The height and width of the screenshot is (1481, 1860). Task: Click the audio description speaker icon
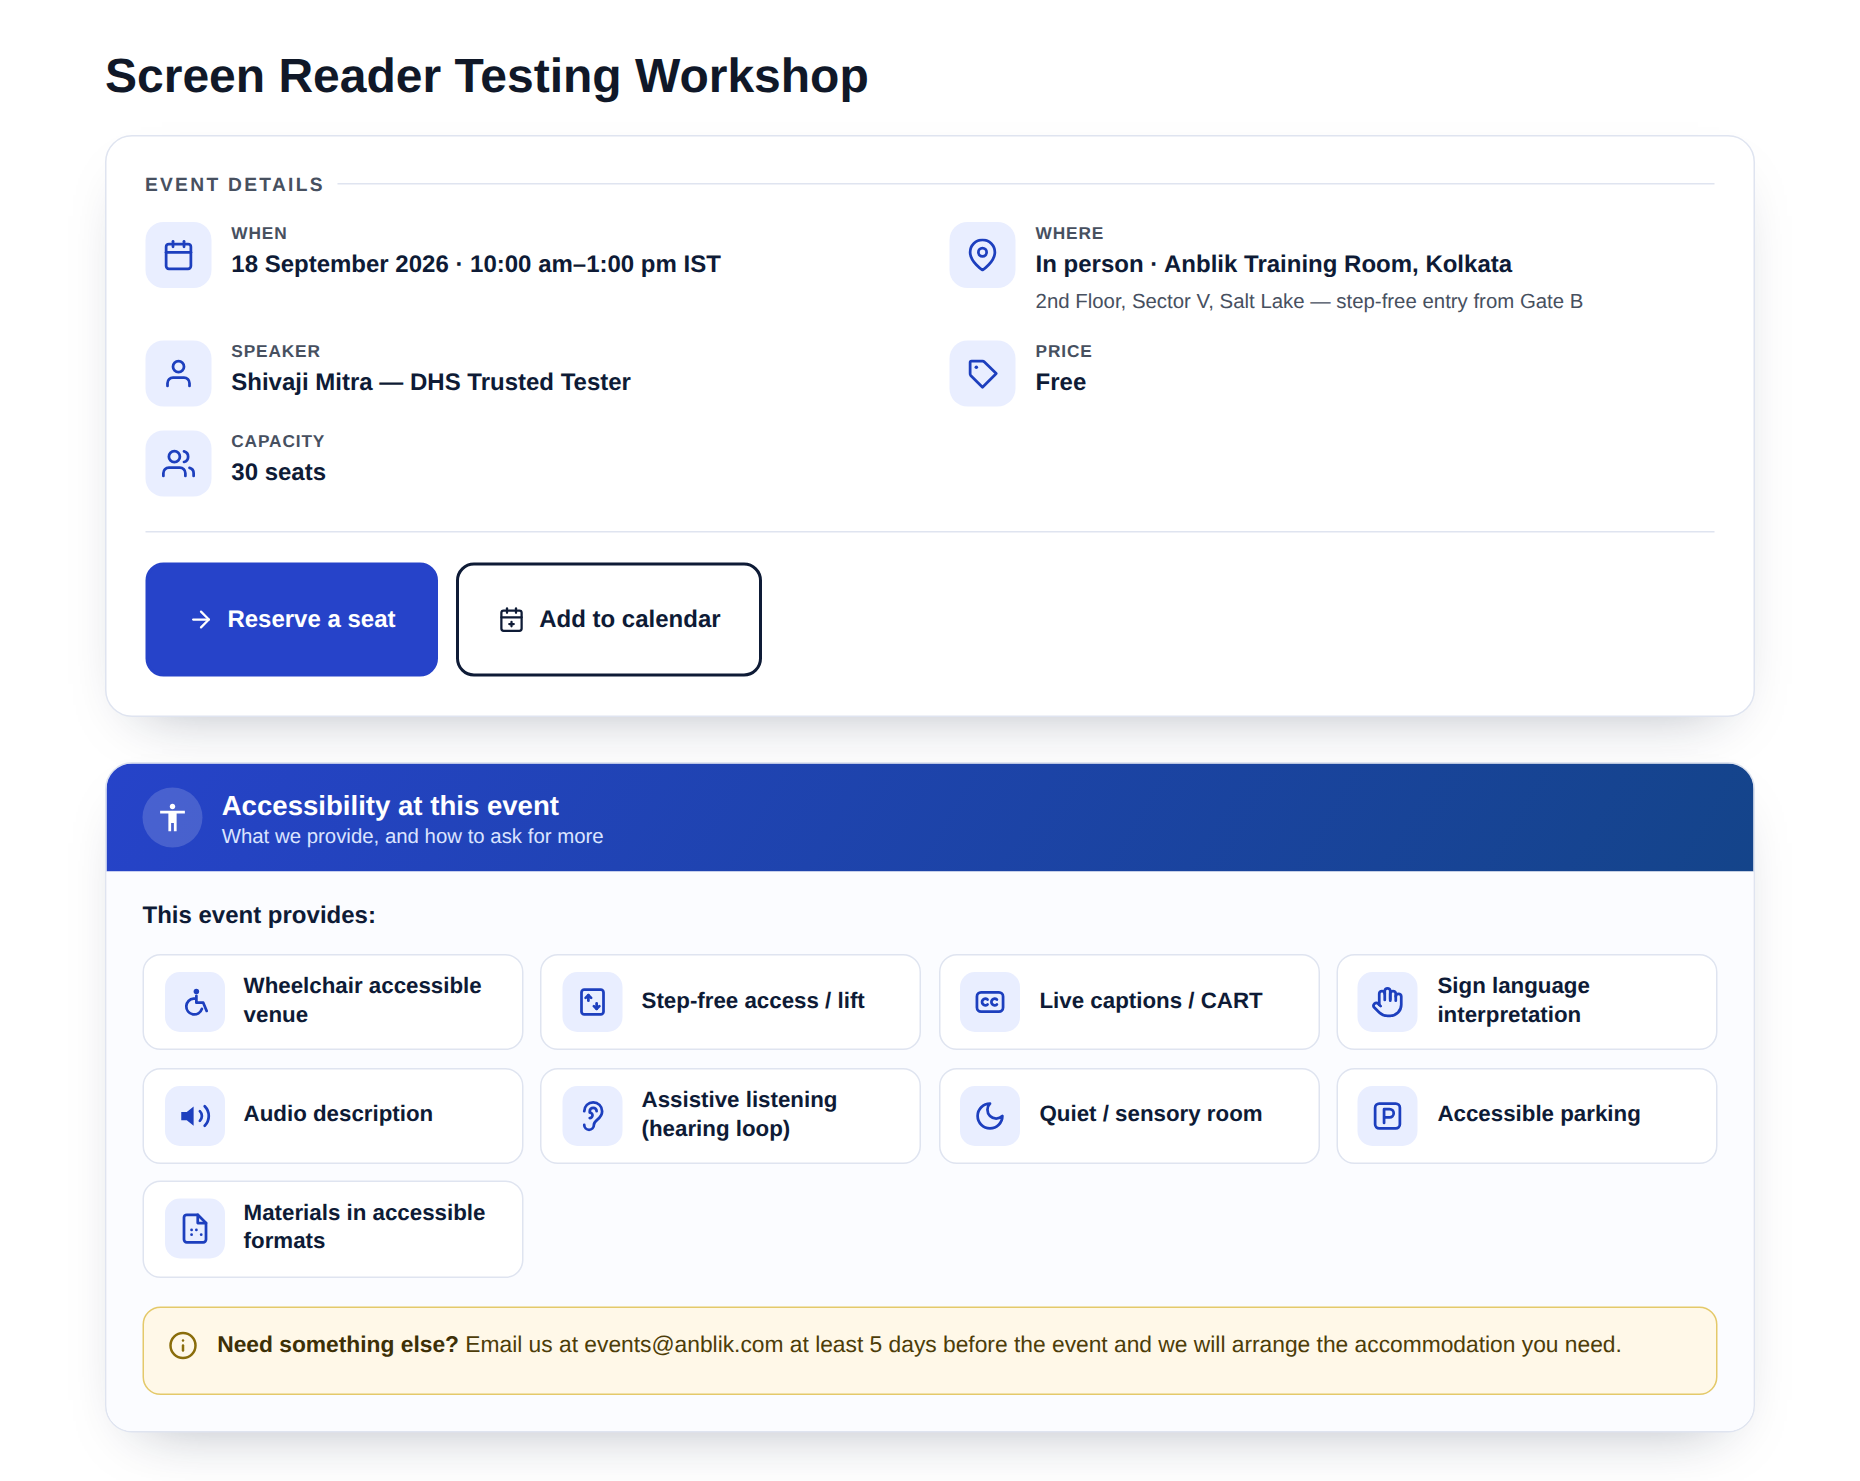coord(195,1115)
